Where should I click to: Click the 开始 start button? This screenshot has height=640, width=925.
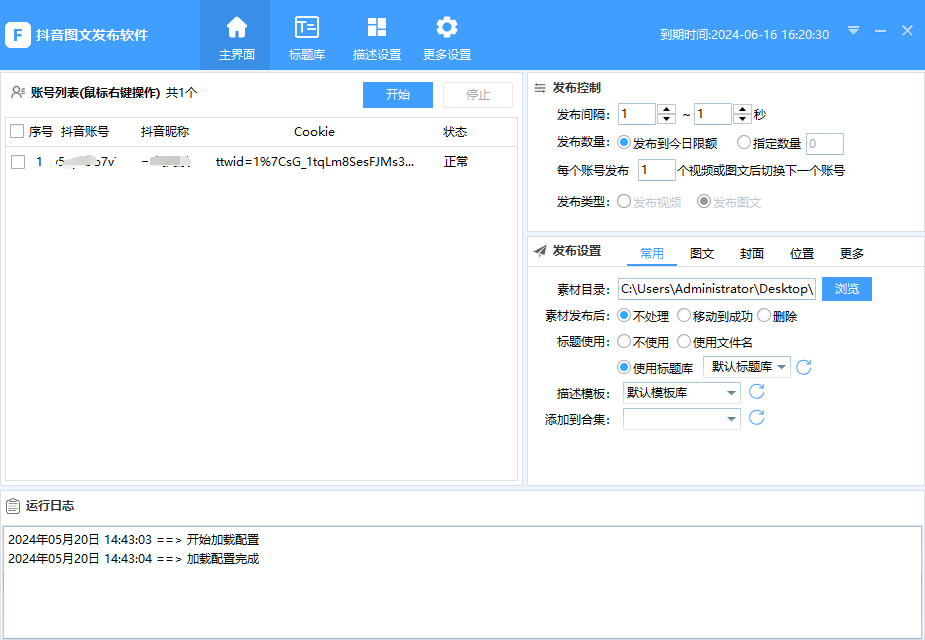pyautogui.click(x=397, y=94)
